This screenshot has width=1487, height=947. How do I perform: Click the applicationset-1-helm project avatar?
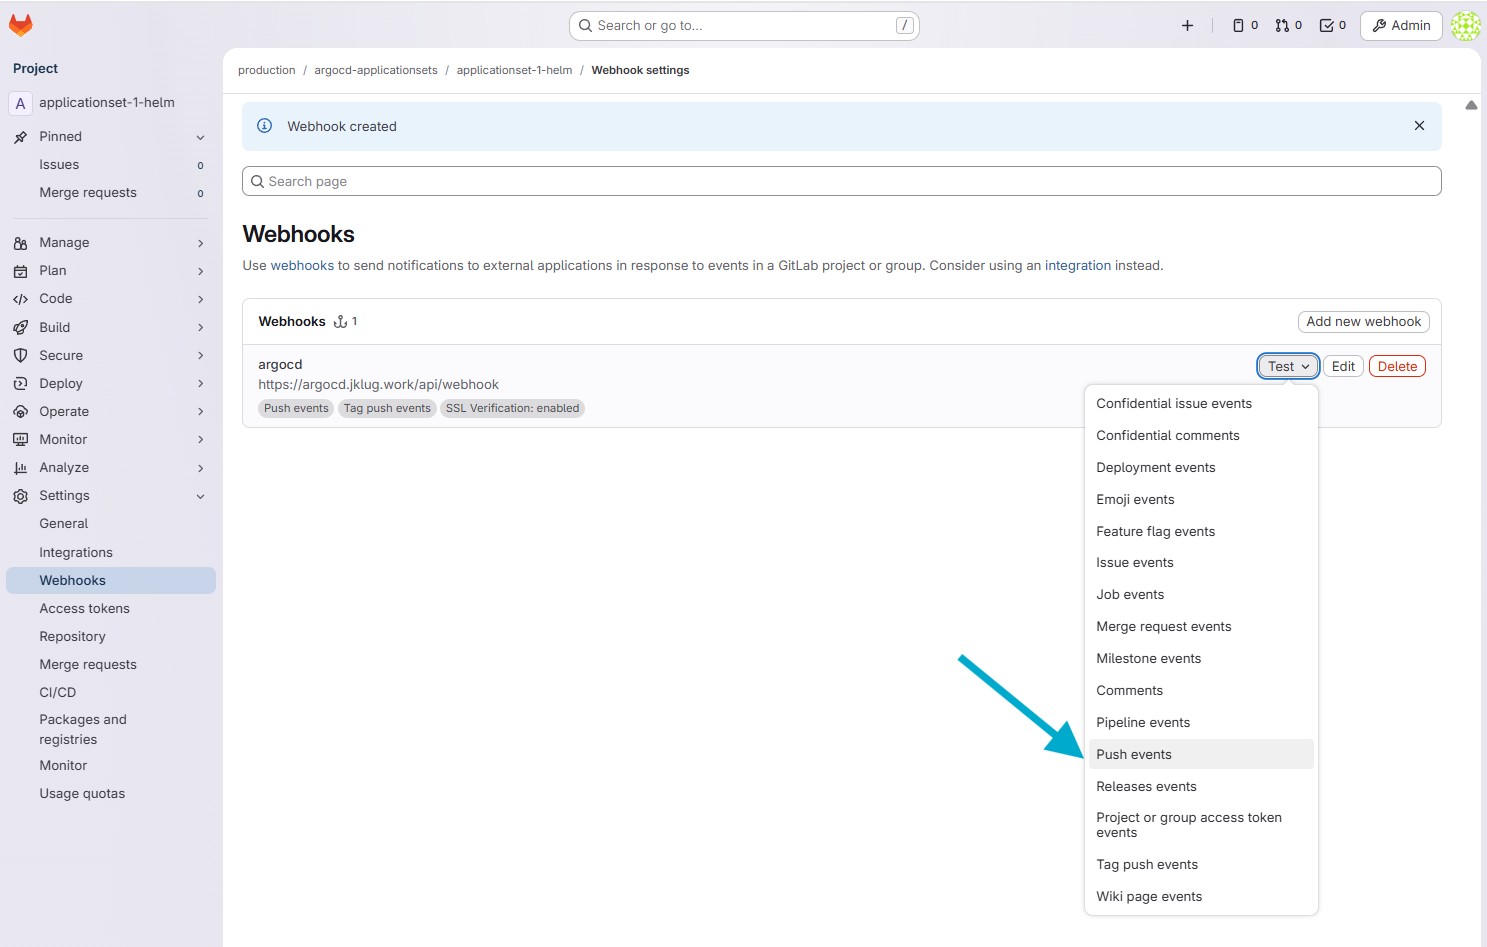[x=20, y=103]
